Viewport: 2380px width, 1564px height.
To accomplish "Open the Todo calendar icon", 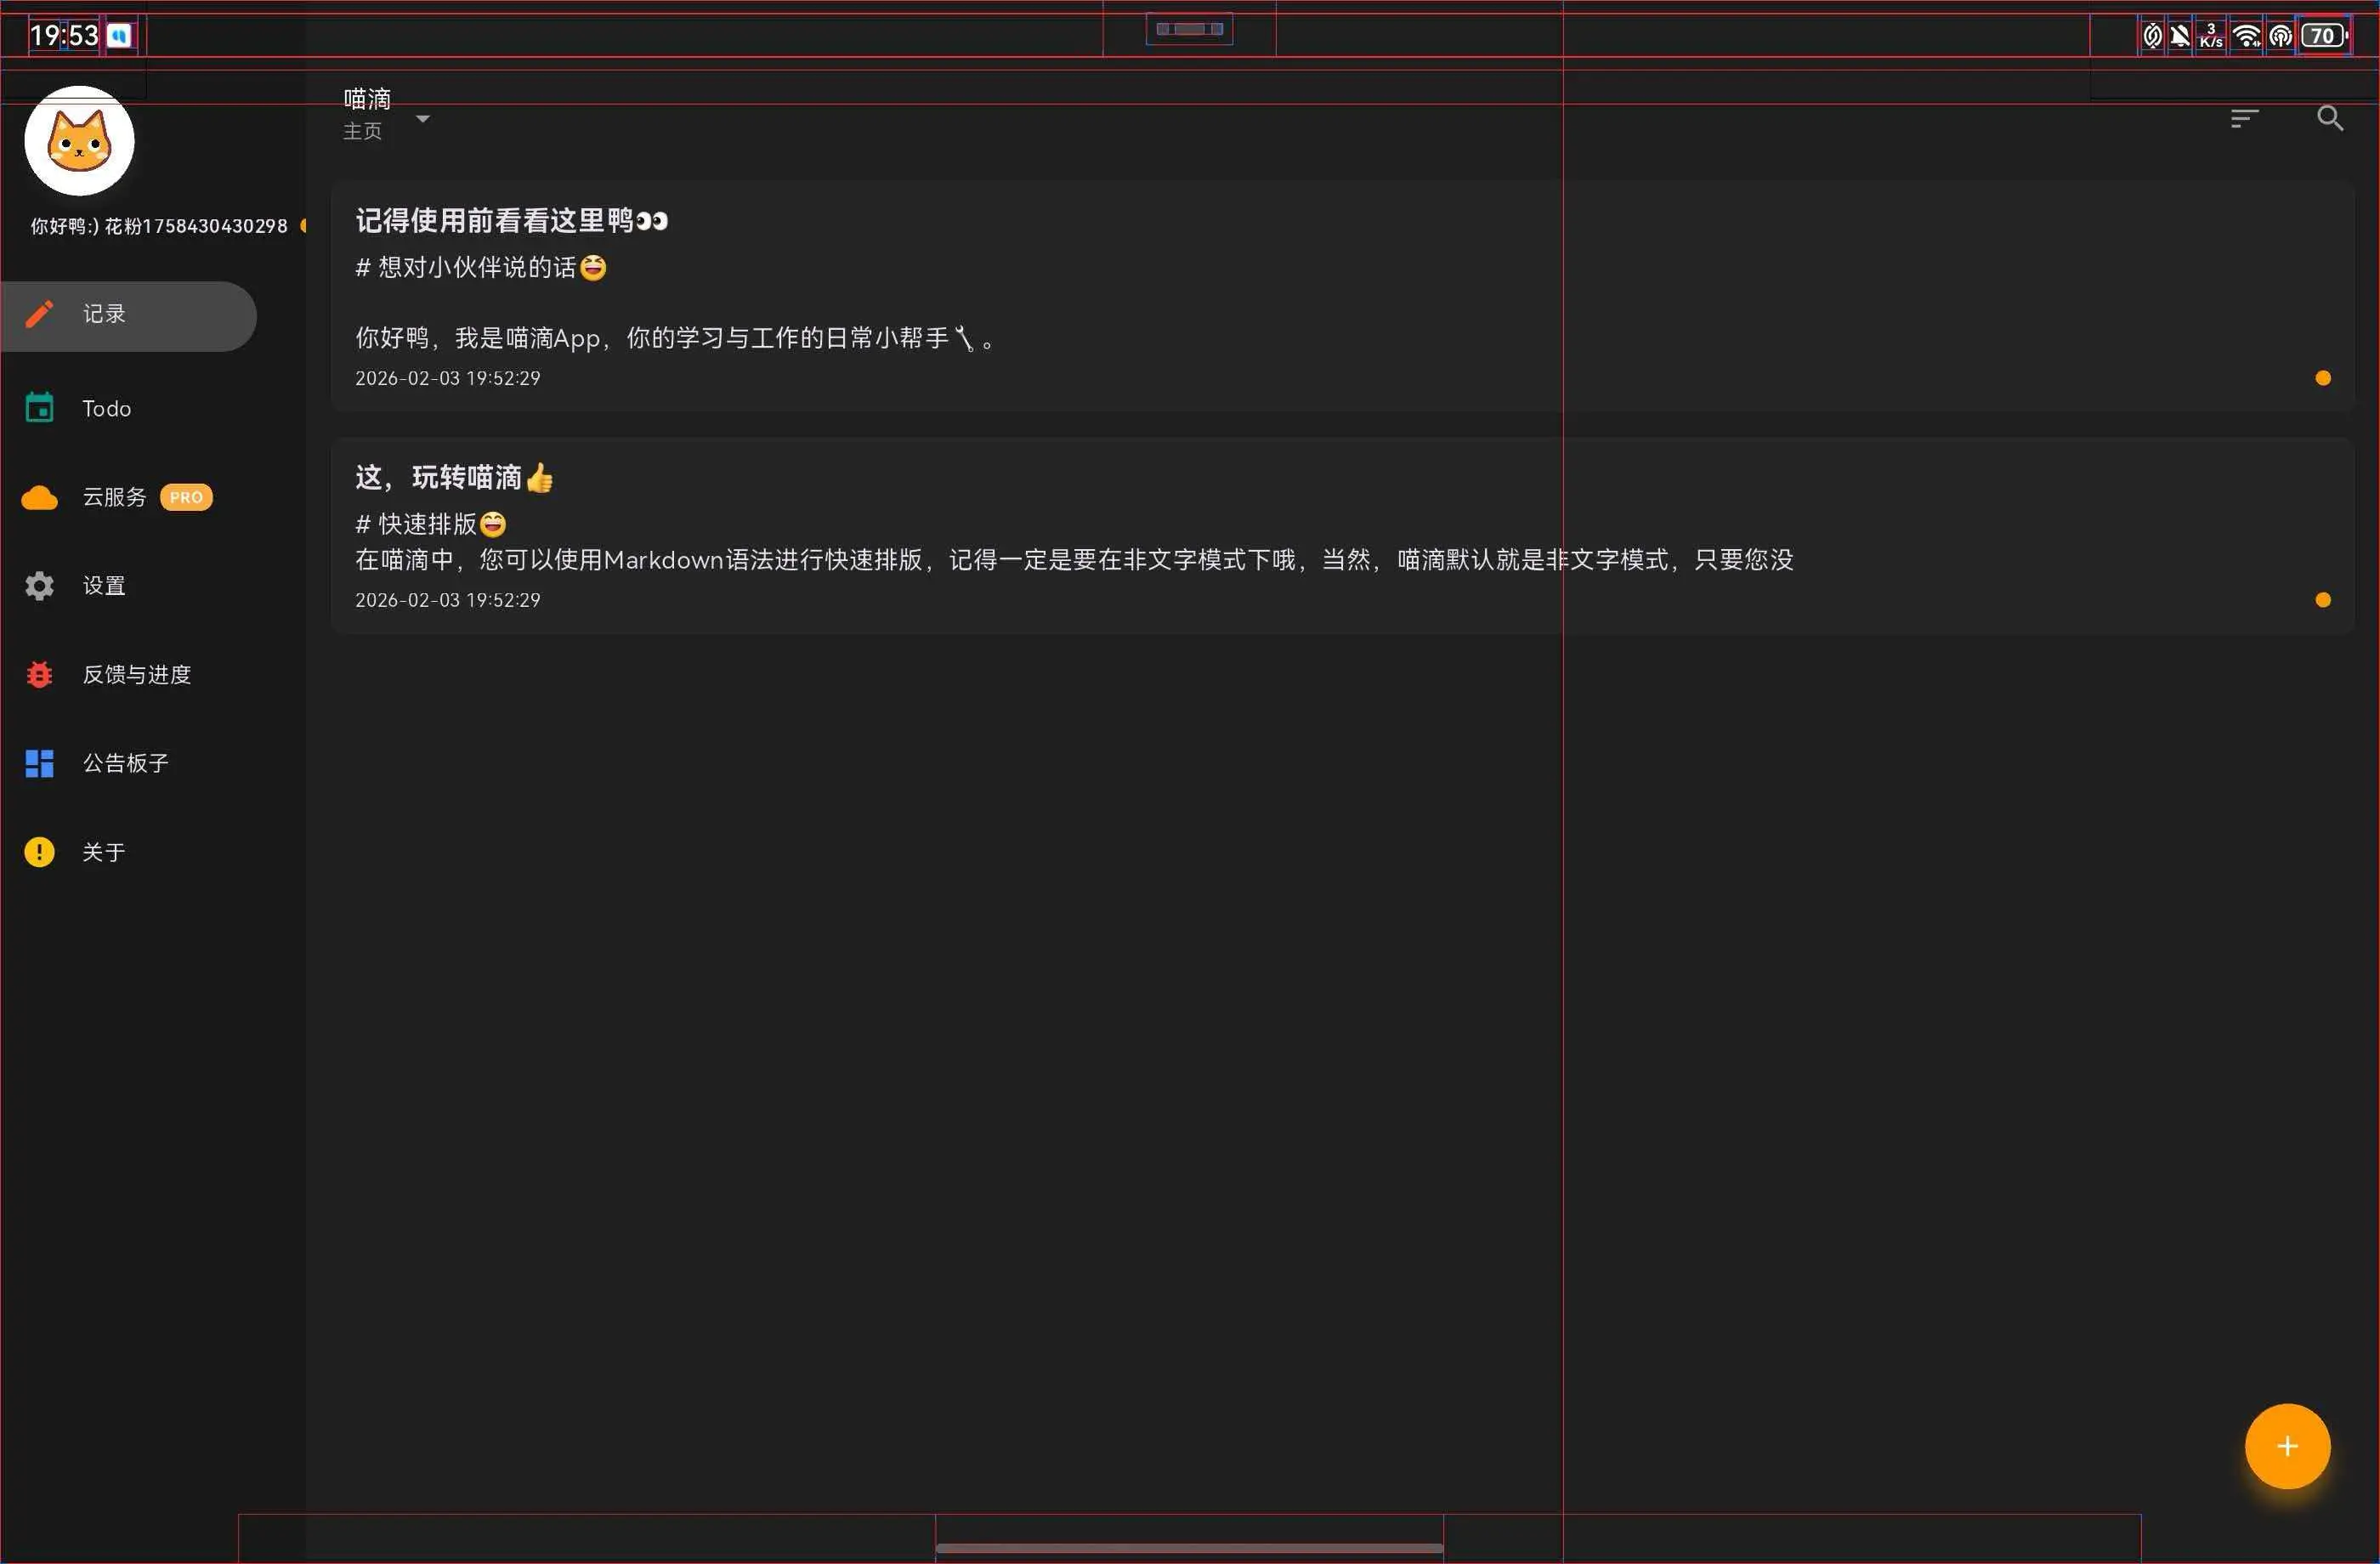I will click(x=39, y=408).
